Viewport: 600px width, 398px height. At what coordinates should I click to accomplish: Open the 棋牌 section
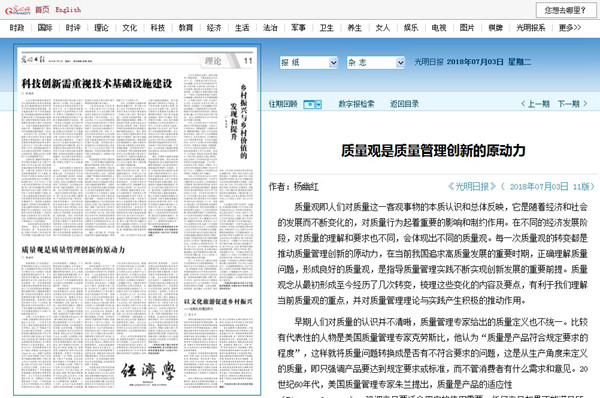(x=496, y=28)
